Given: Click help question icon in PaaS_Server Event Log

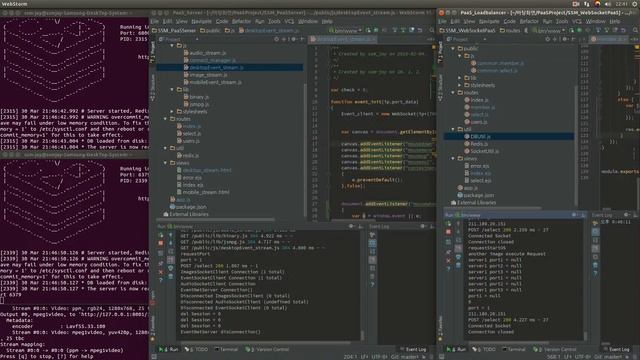Looking at the screenshot, I should pyautogui.click(x=372, y=284).
